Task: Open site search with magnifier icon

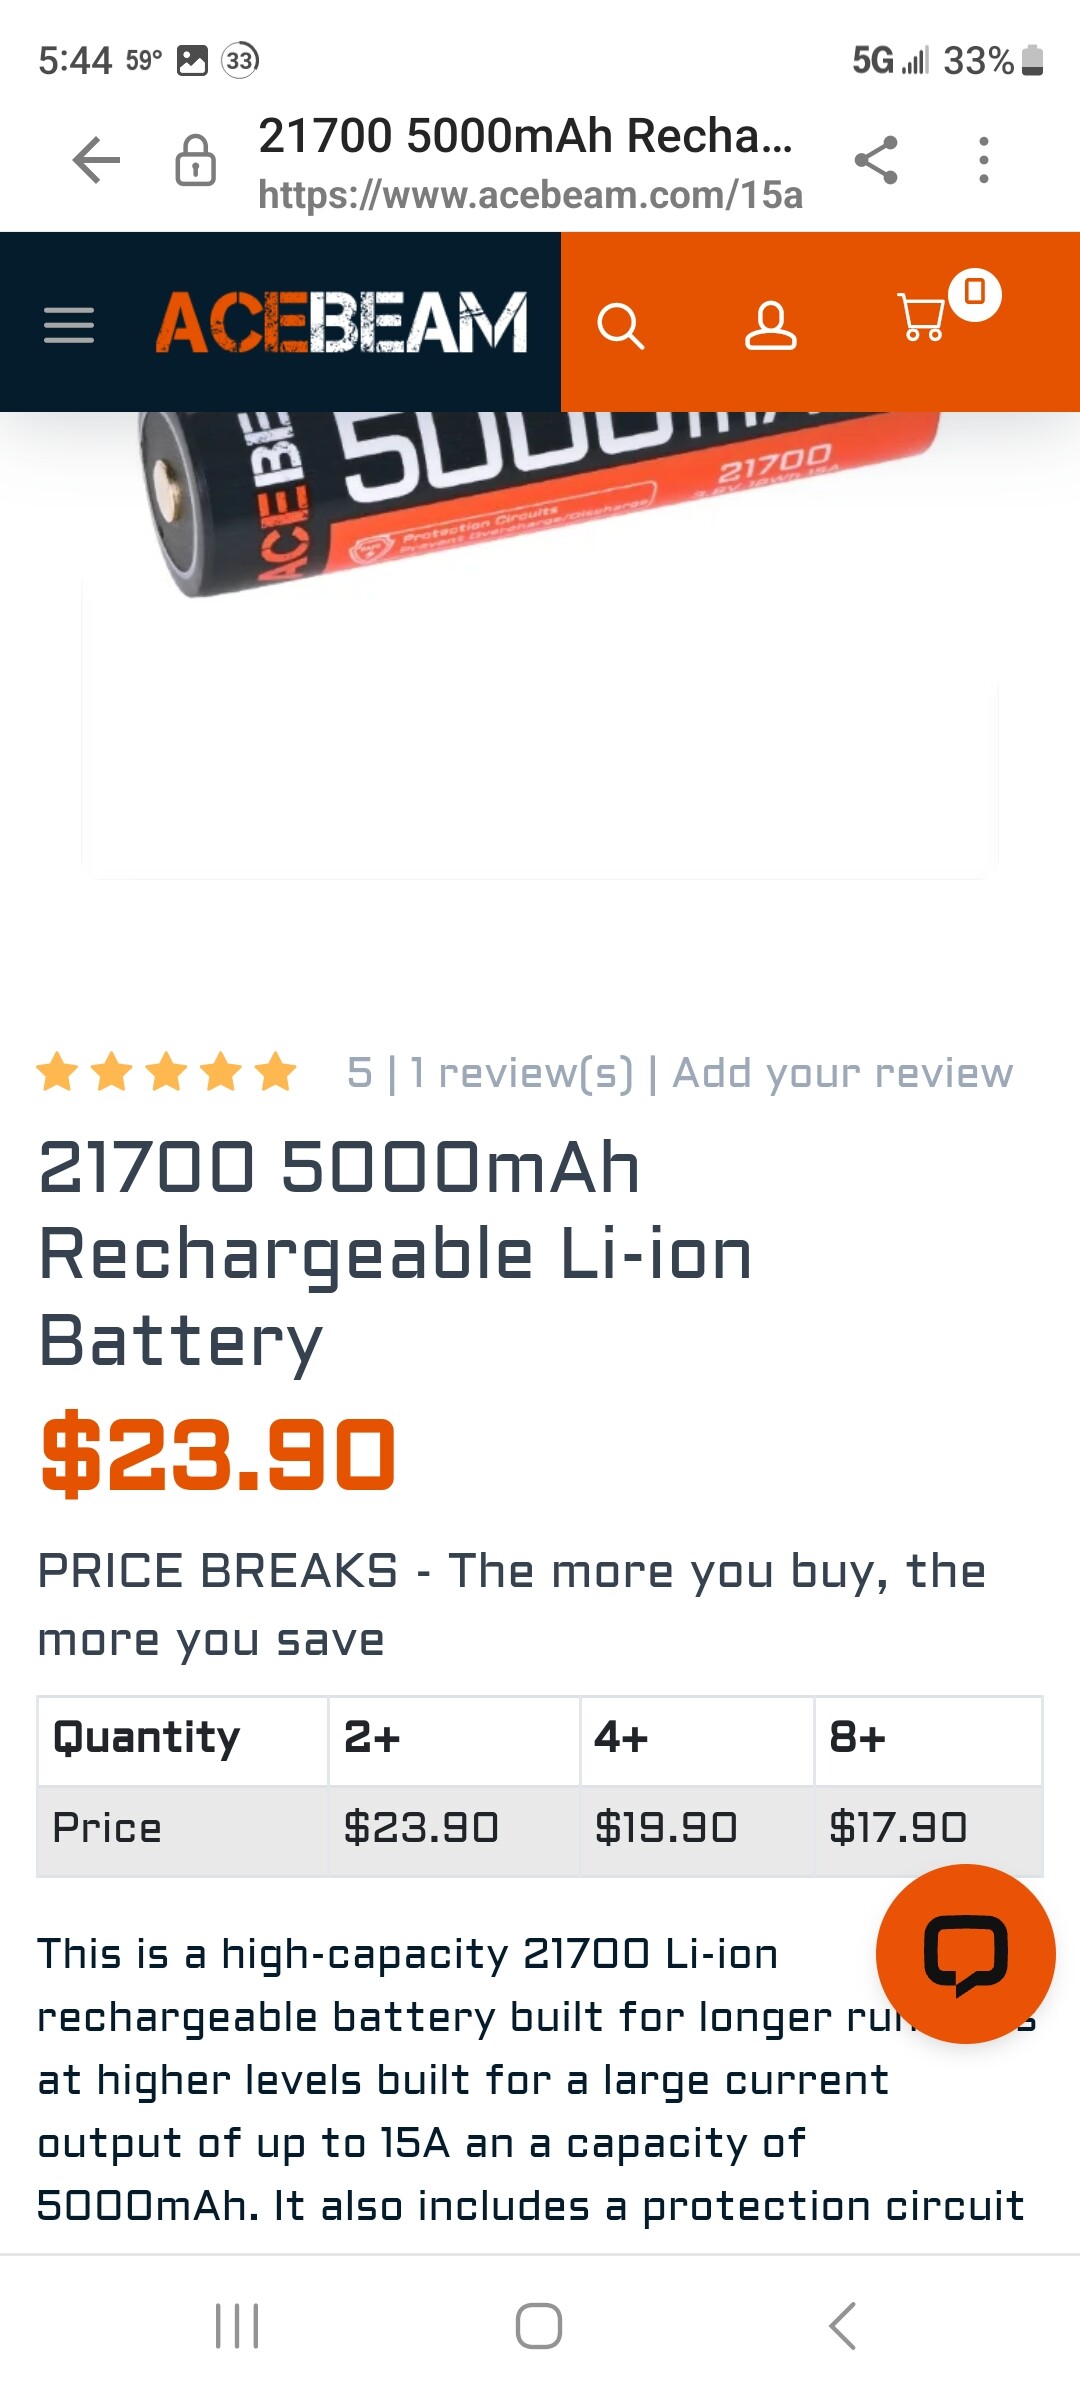Action: (x=620, y=325)
